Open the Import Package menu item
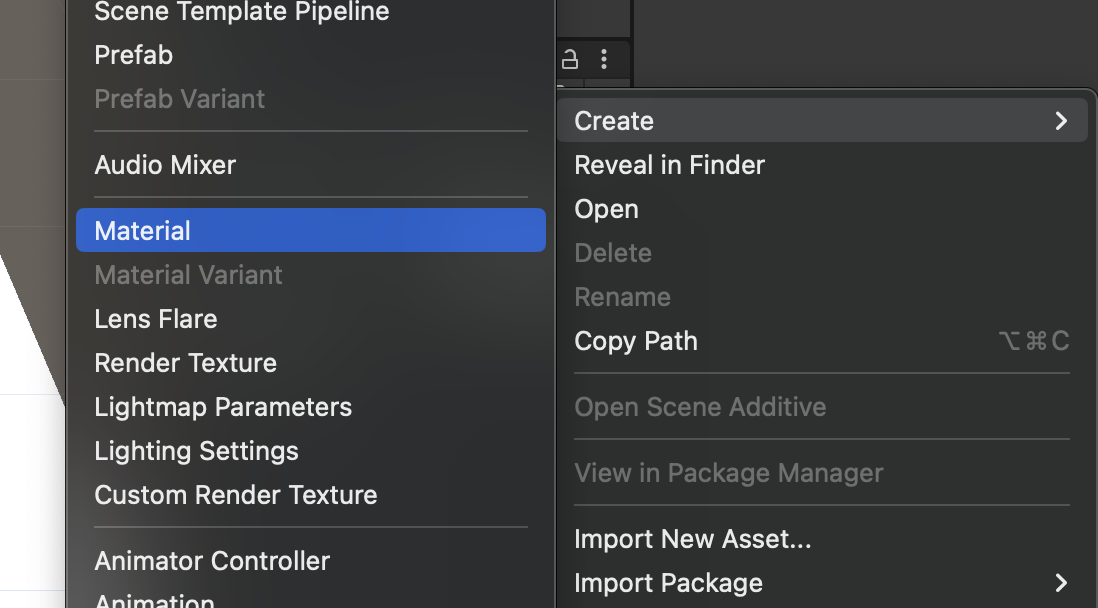This screenshot has height=608, width=1098. coord(668,583)
